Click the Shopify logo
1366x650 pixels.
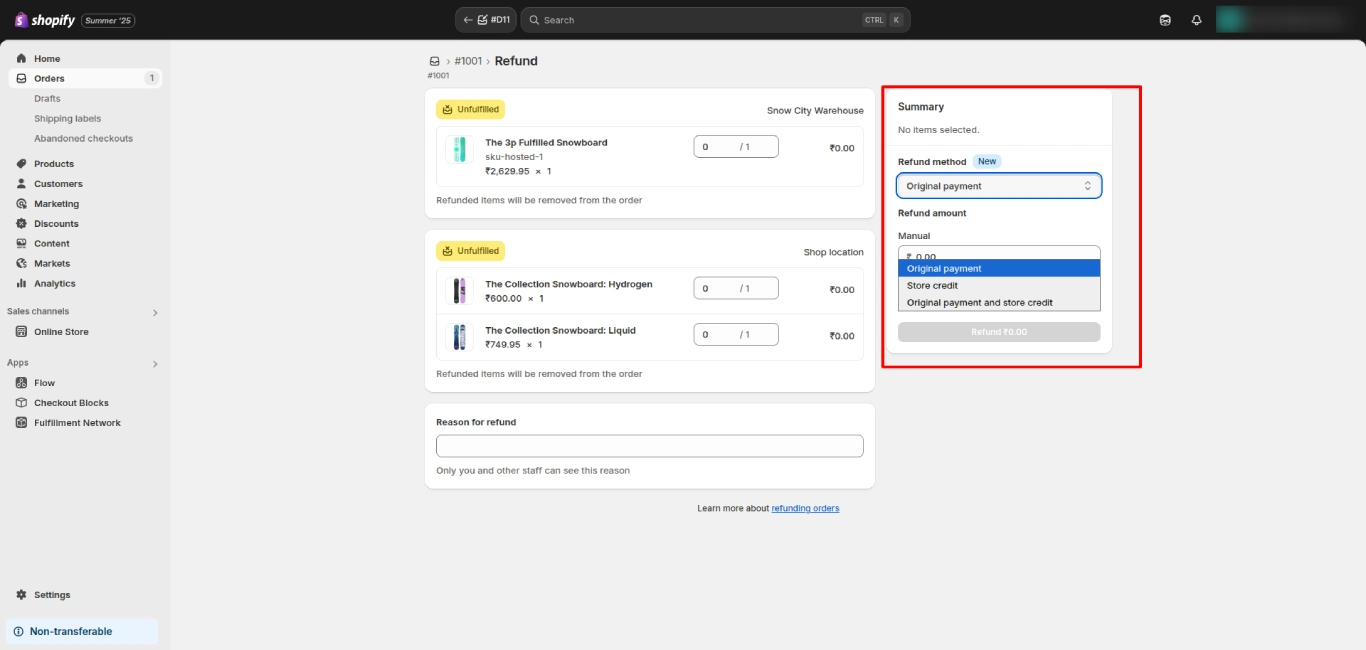click(45, 20)
